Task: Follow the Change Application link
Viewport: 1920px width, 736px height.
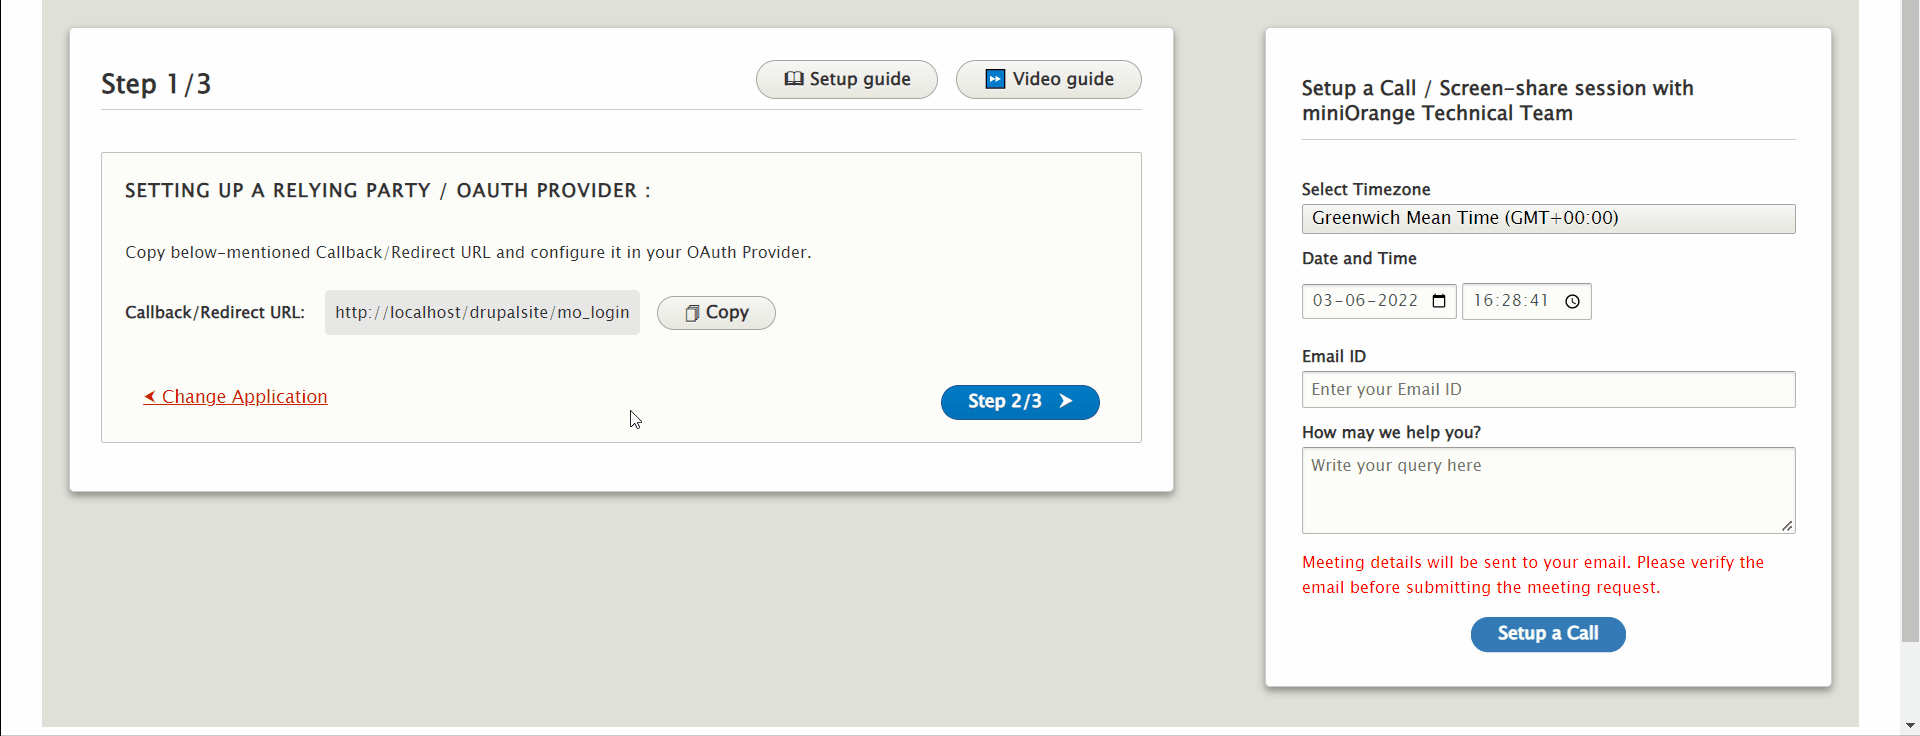Action: tap(244, 397)
